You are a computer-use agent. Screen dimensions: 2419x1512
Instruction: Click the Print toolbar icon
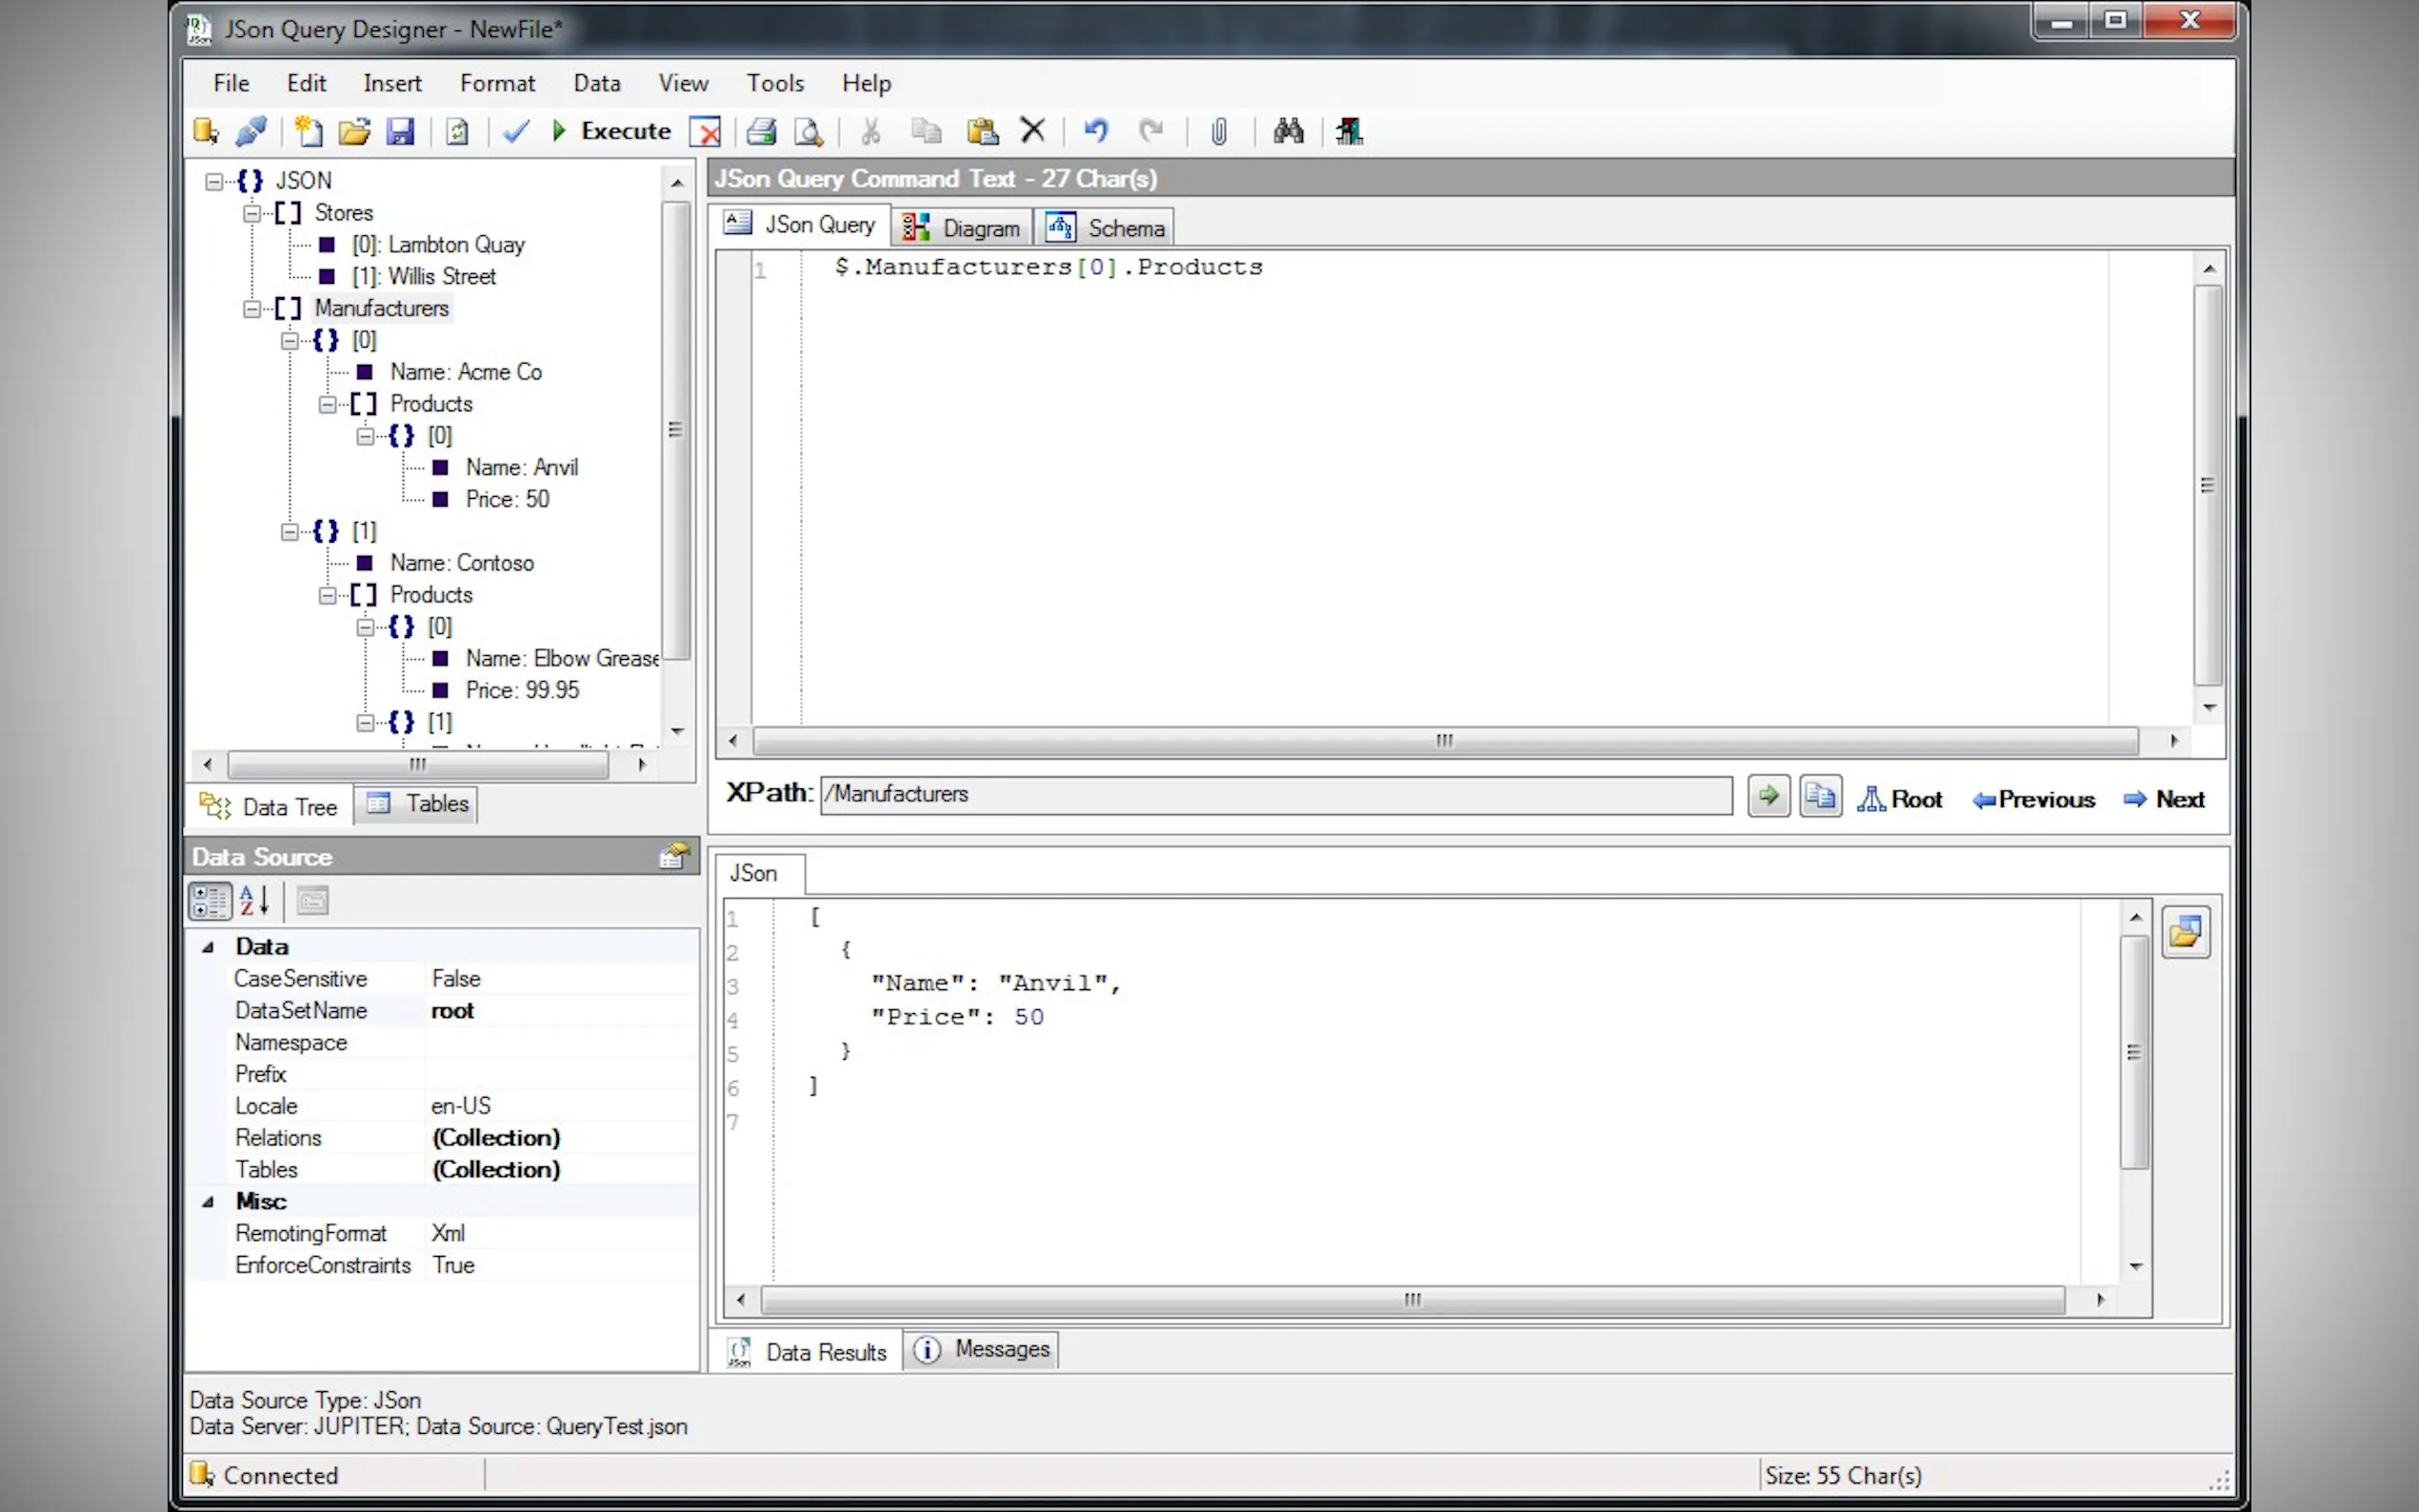[761, 132]
